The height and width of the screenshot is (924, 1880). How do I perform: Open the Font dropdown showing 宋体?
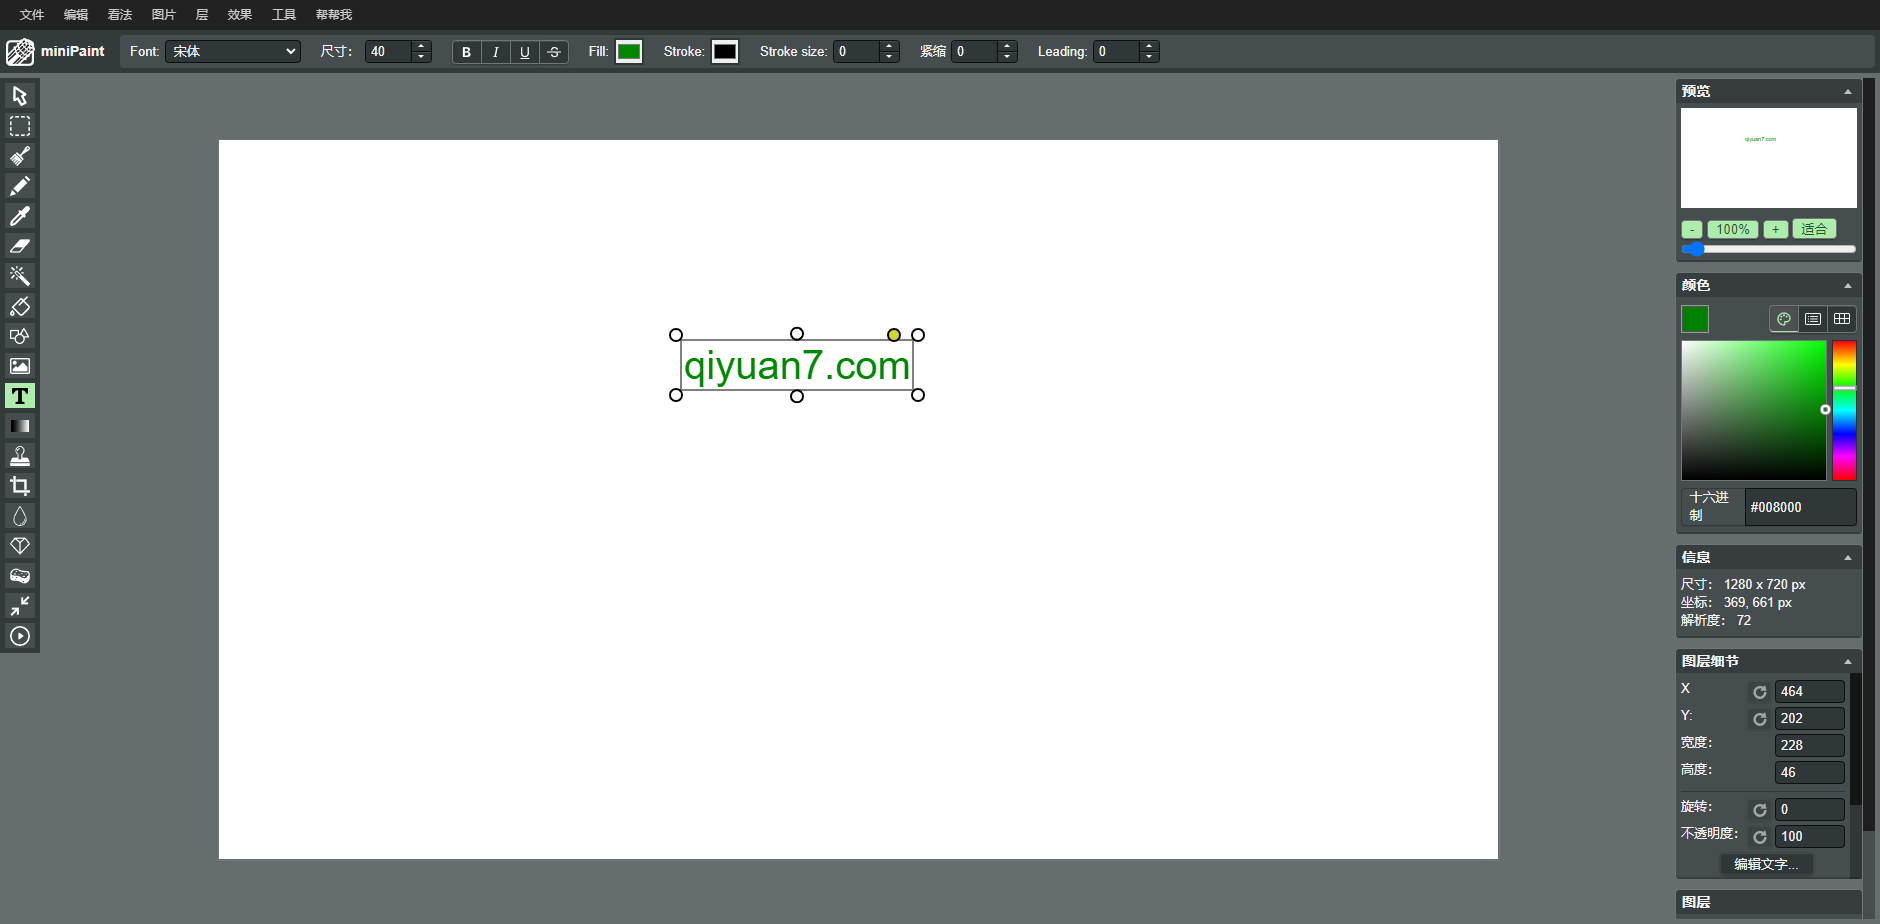pyautogui.click(x=233, y=52)
